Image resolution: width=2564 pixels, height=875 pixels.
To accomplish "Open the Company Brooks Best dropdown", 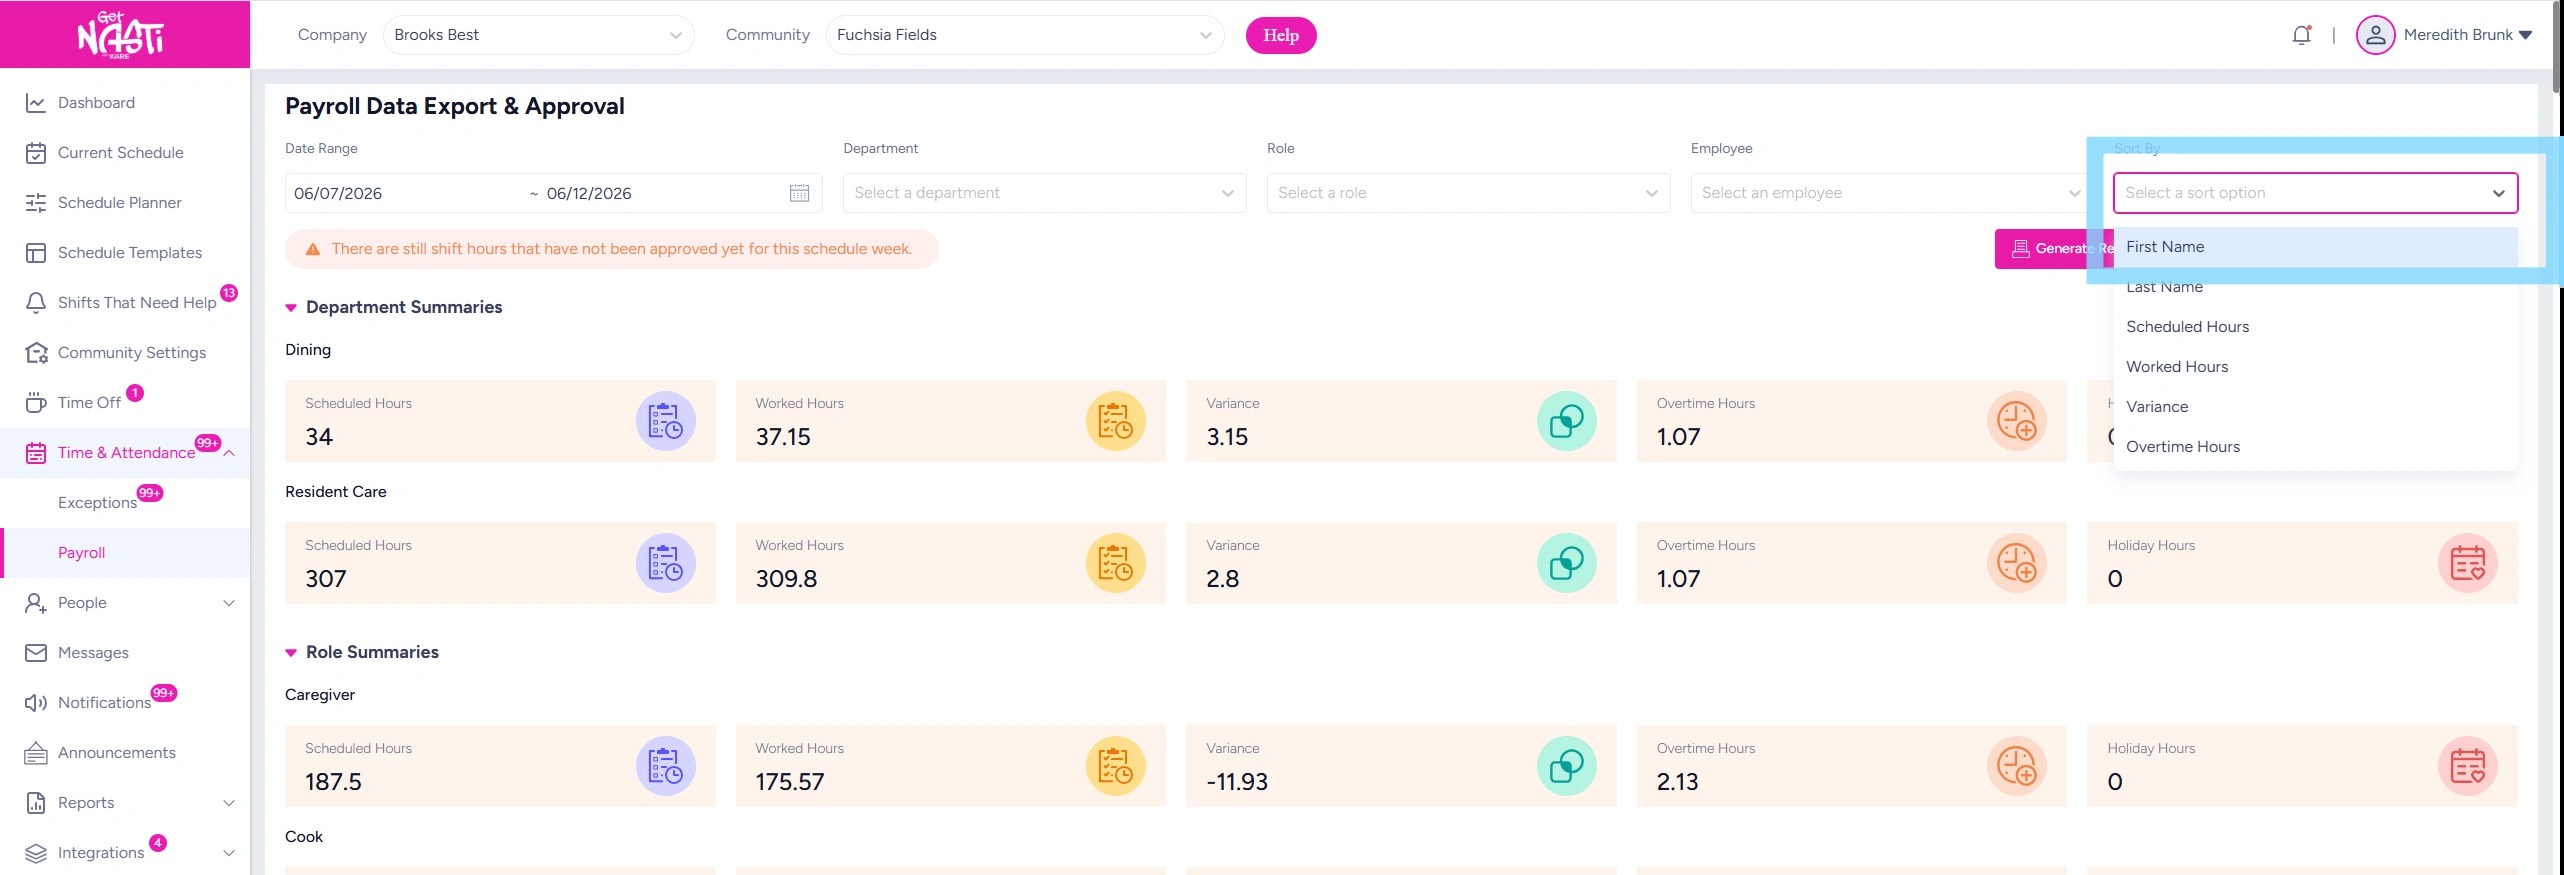I will pos(538,35).
